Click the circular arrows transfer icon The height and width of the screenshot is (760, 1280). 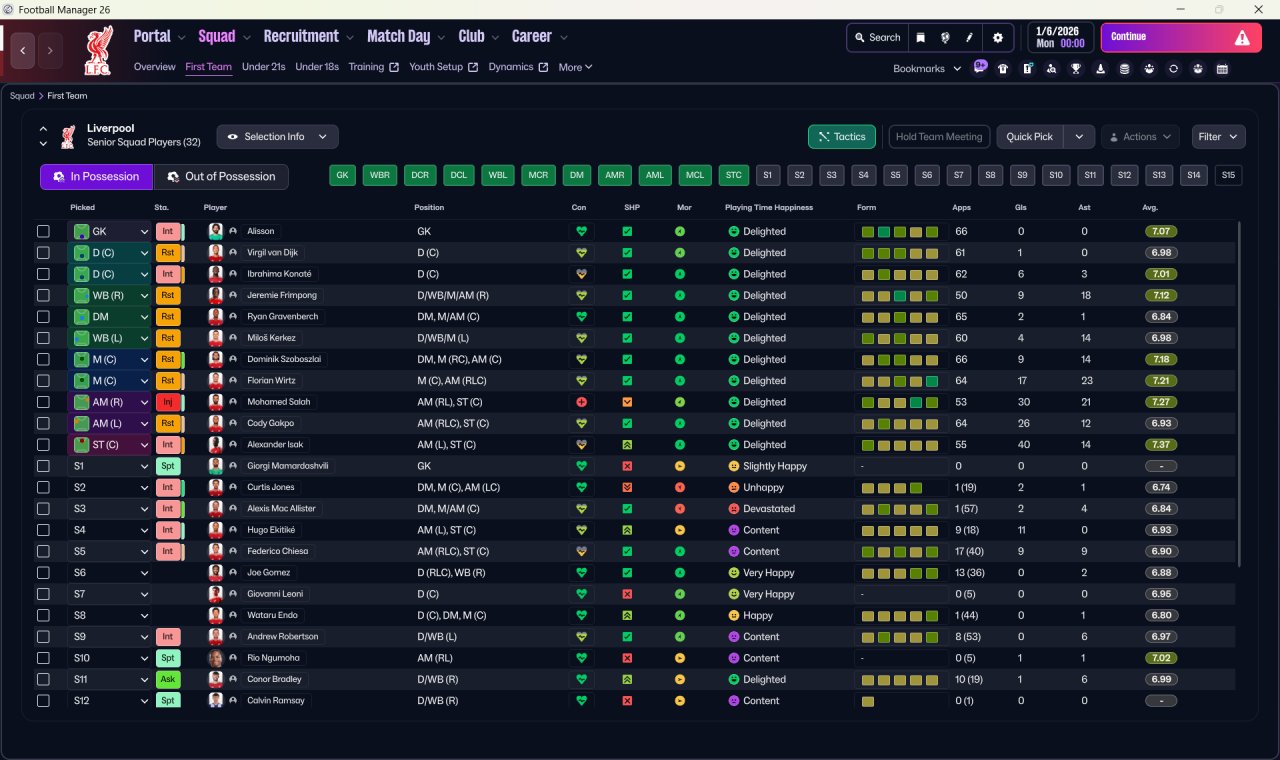pyautogui.click(x=1173, y=69)
